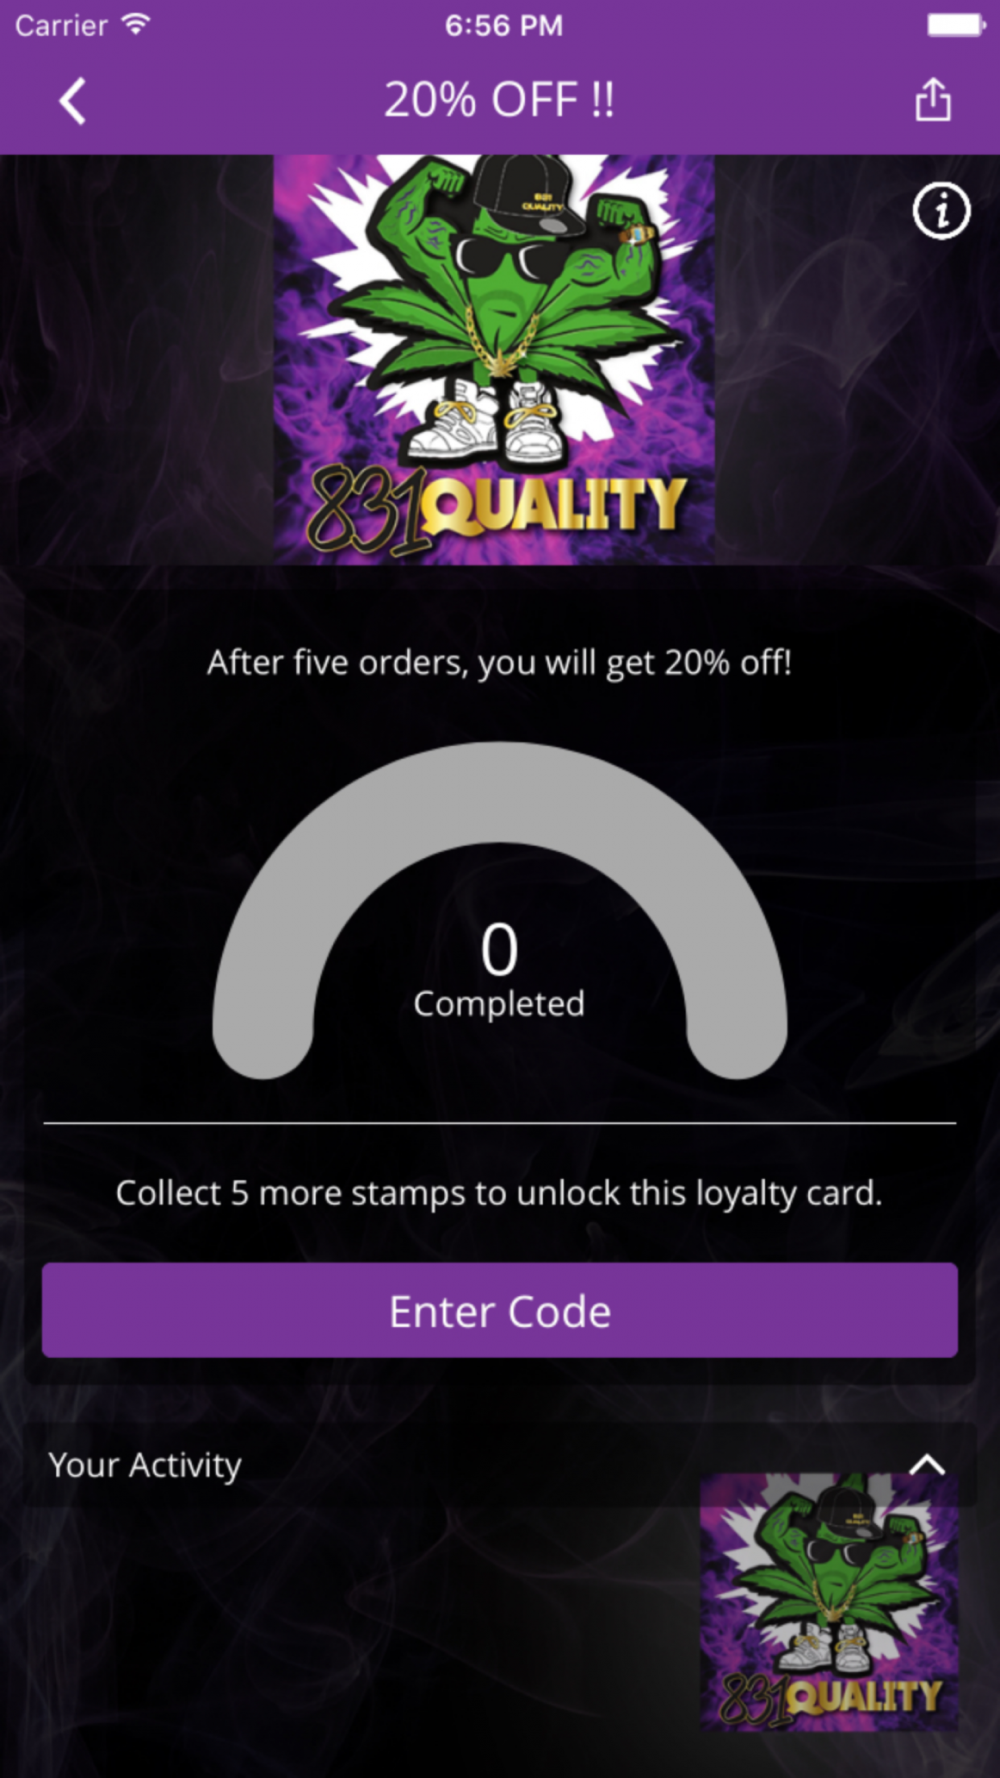This screenshot has height=1778, width=1000.
Task: Tap the share icon in header
Action: [932, 100]
